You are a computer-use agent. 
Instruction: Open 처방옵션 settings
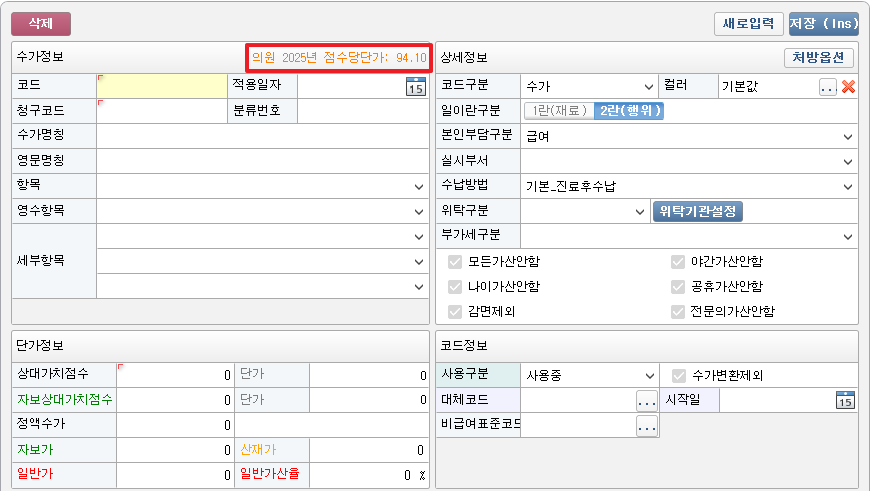tap(818, 58)
